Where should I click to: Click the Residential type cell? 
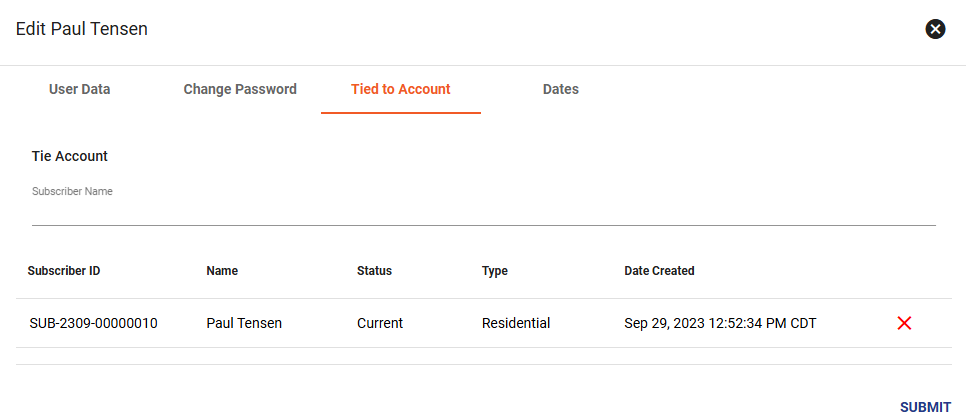click(x=516, y=323)
